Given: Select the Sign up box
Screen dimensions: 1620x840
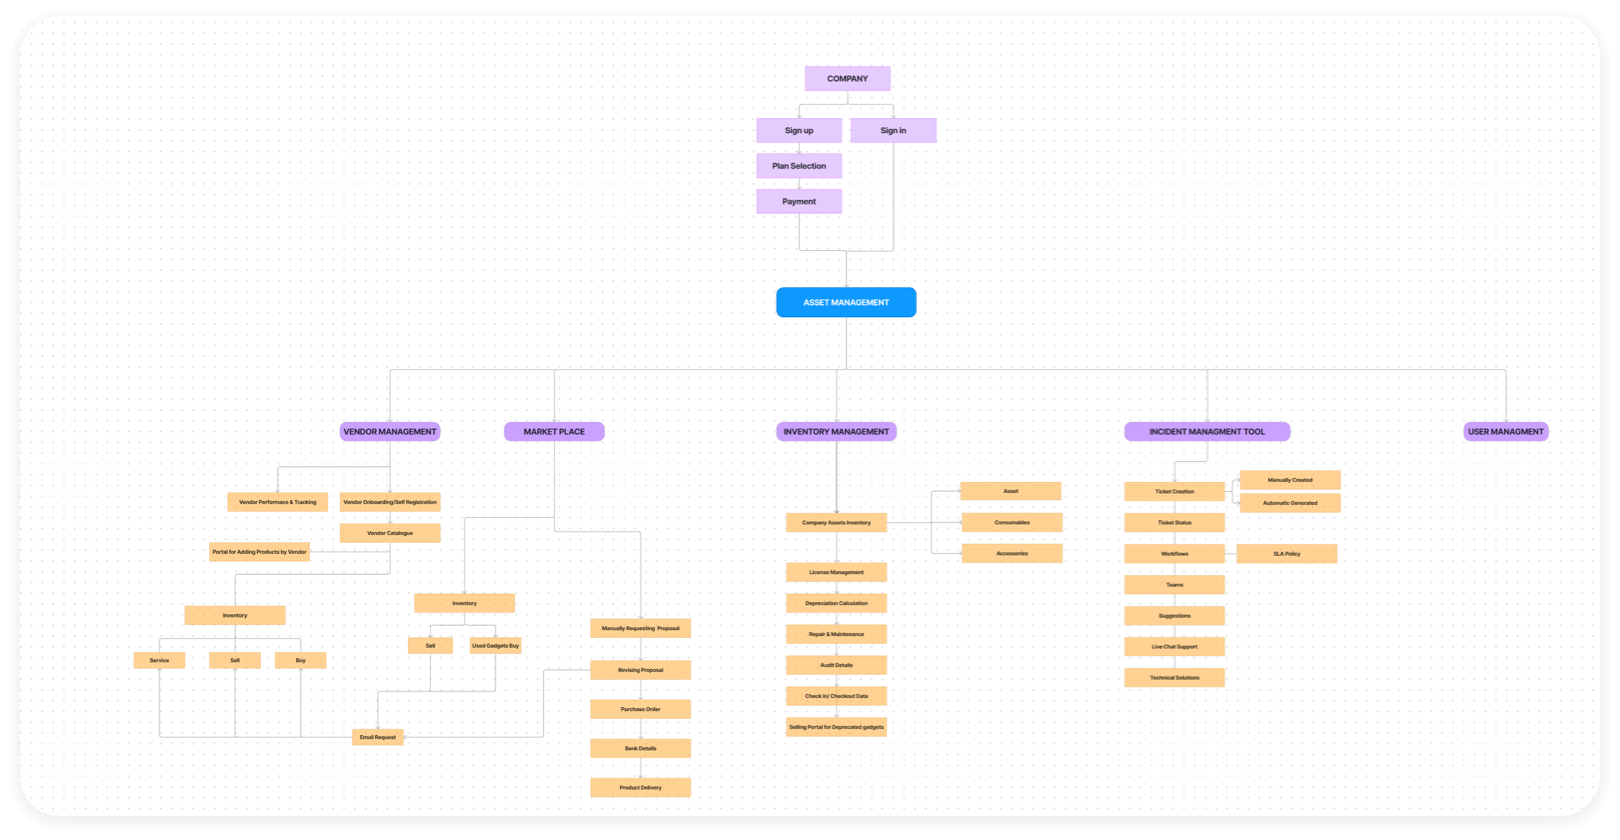Looking at the screenshot, I should pos(799,131).
